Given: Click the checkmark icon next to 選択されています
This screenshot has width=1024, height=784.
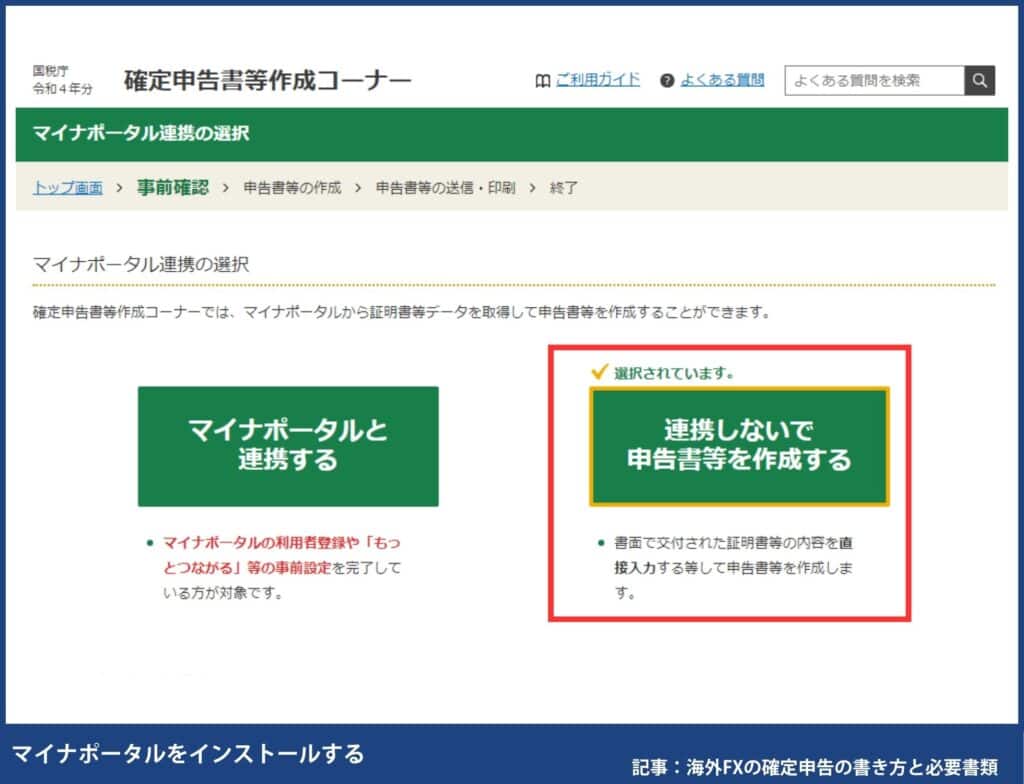Looking at the screenshot, I should click(x=599, y=372).
